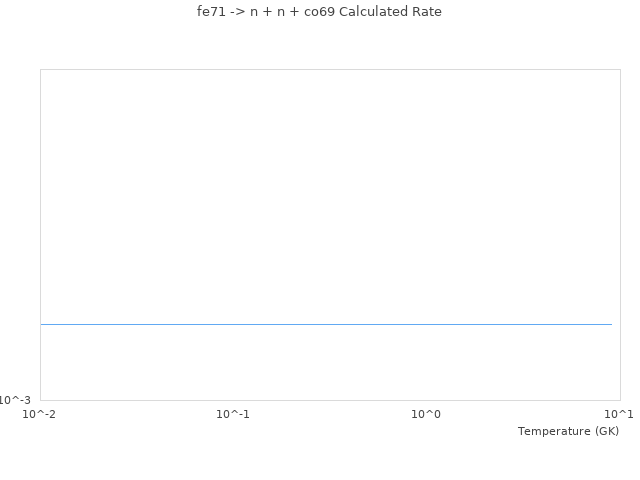Click the 10^-3 y-axis tick label
640x480 pixels.
pos(15,400)
